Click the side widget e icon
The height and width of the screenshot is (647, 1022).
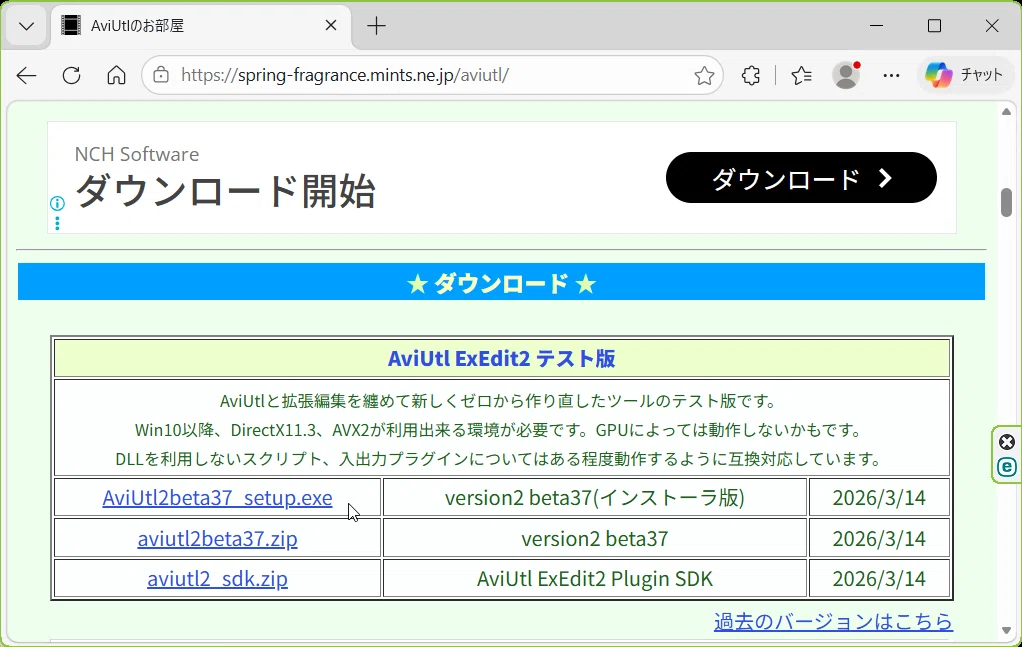click(1006, 467)
